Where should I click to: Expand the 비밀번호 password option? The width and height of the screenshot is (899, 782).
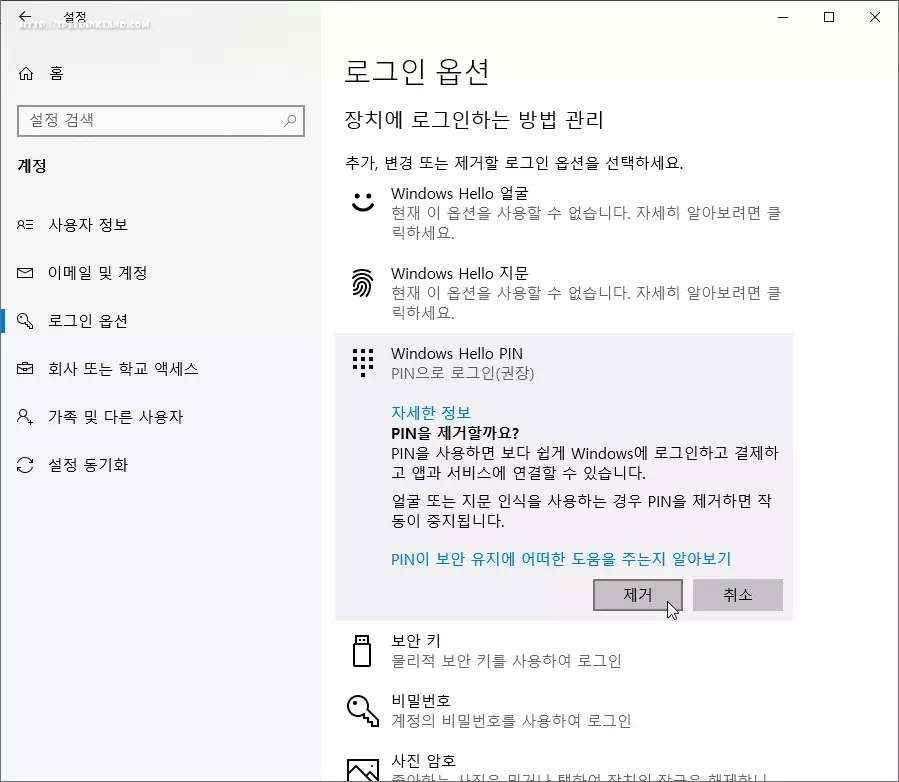(x=564, y=711)
